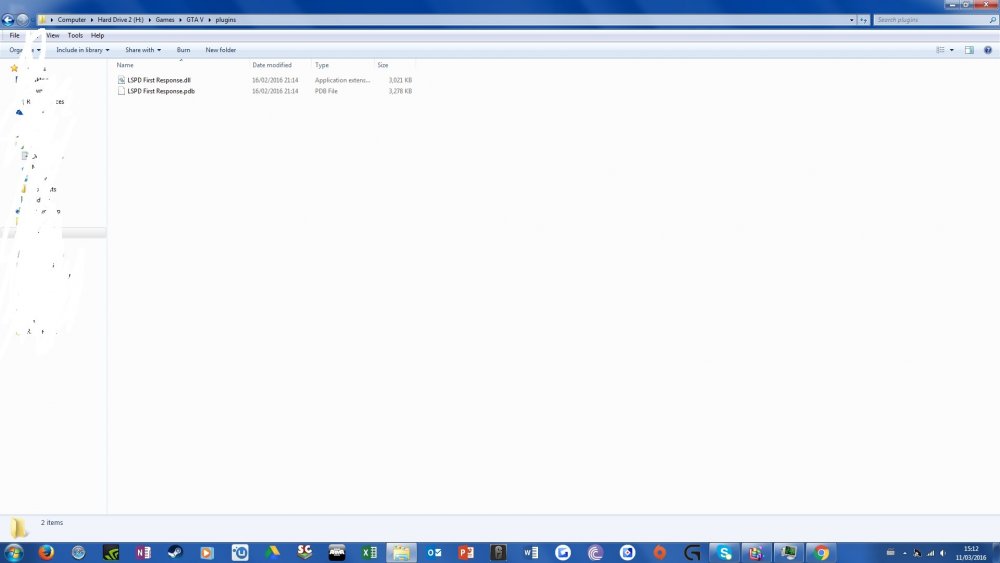The height and width of the screenshot is (563, 1000).
Task: Toggle the preview pane icon
Action: [x=969, y=50]
